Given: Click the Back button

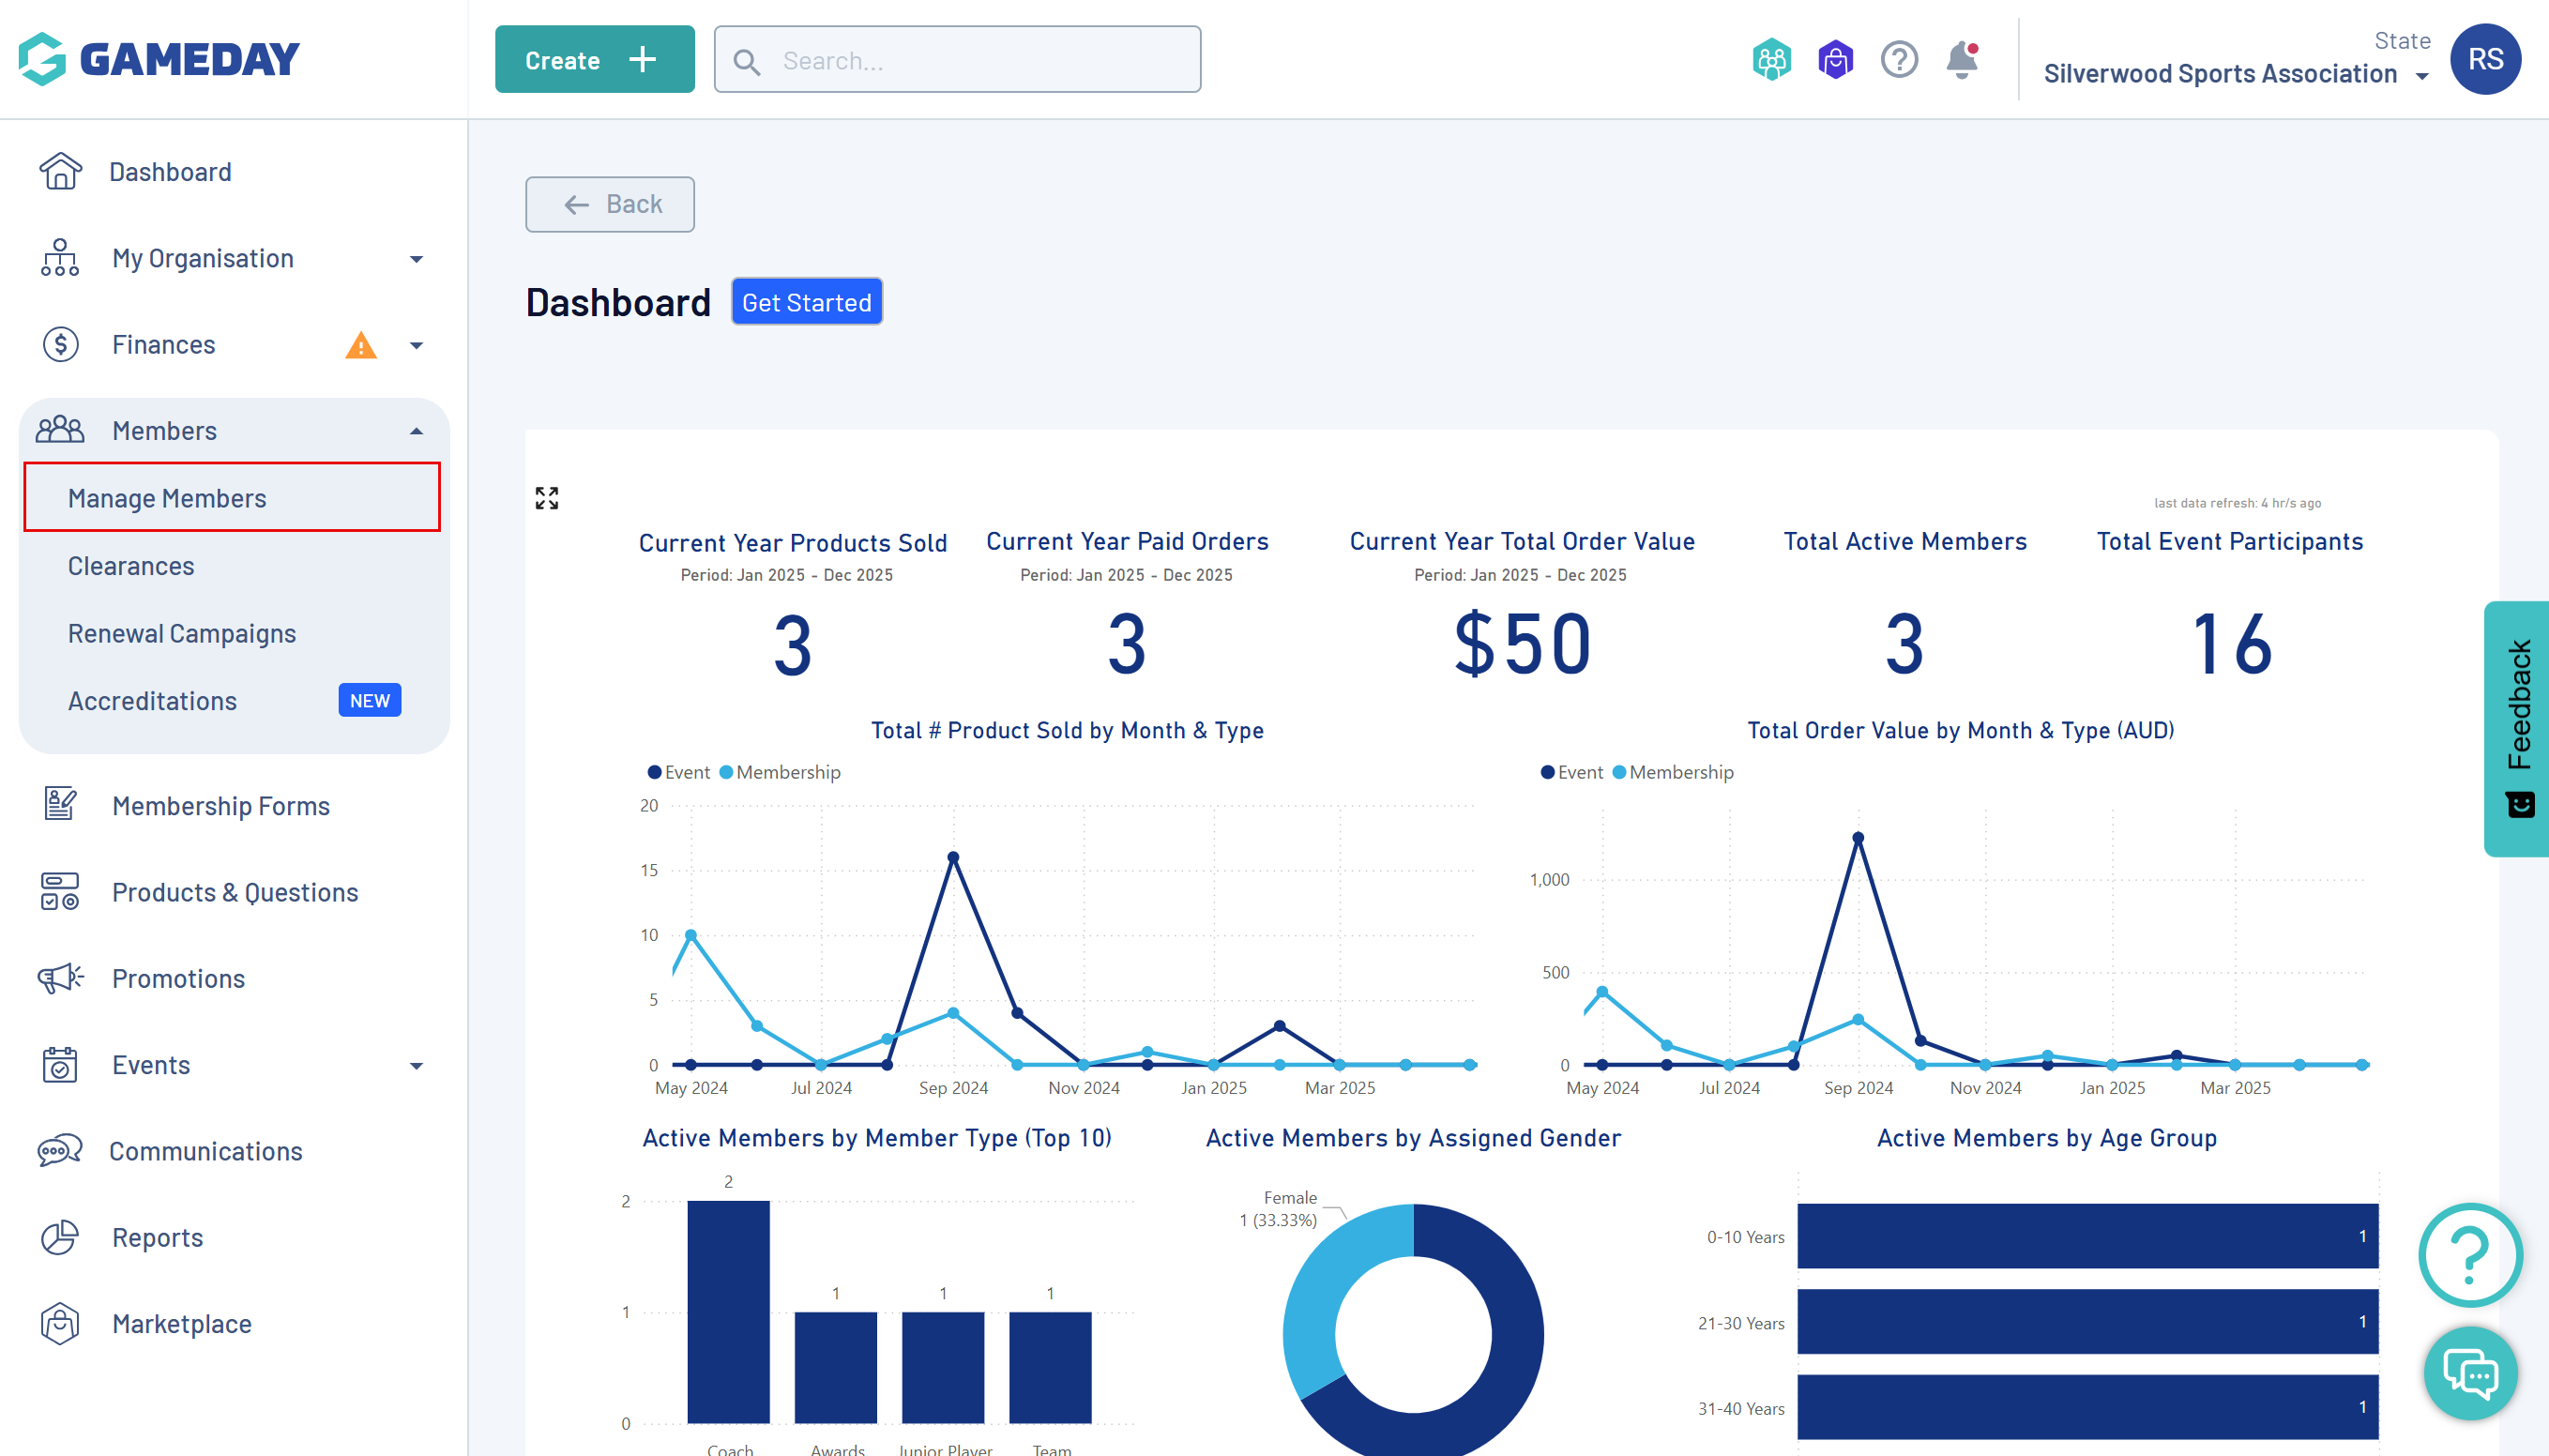Looking at the screenshot, I should point(609,204).
